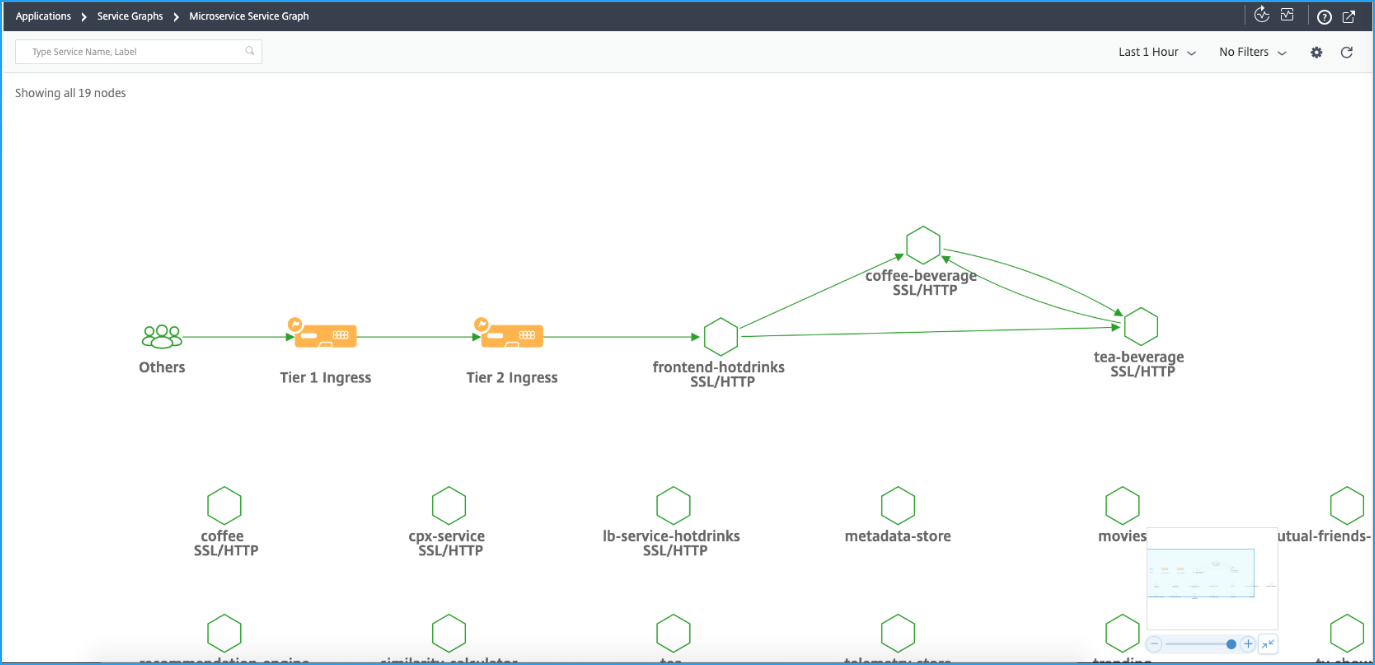Click the activity monitor icon in header
Screen dimensions: 1375x665
click(x=1287, y=15)
